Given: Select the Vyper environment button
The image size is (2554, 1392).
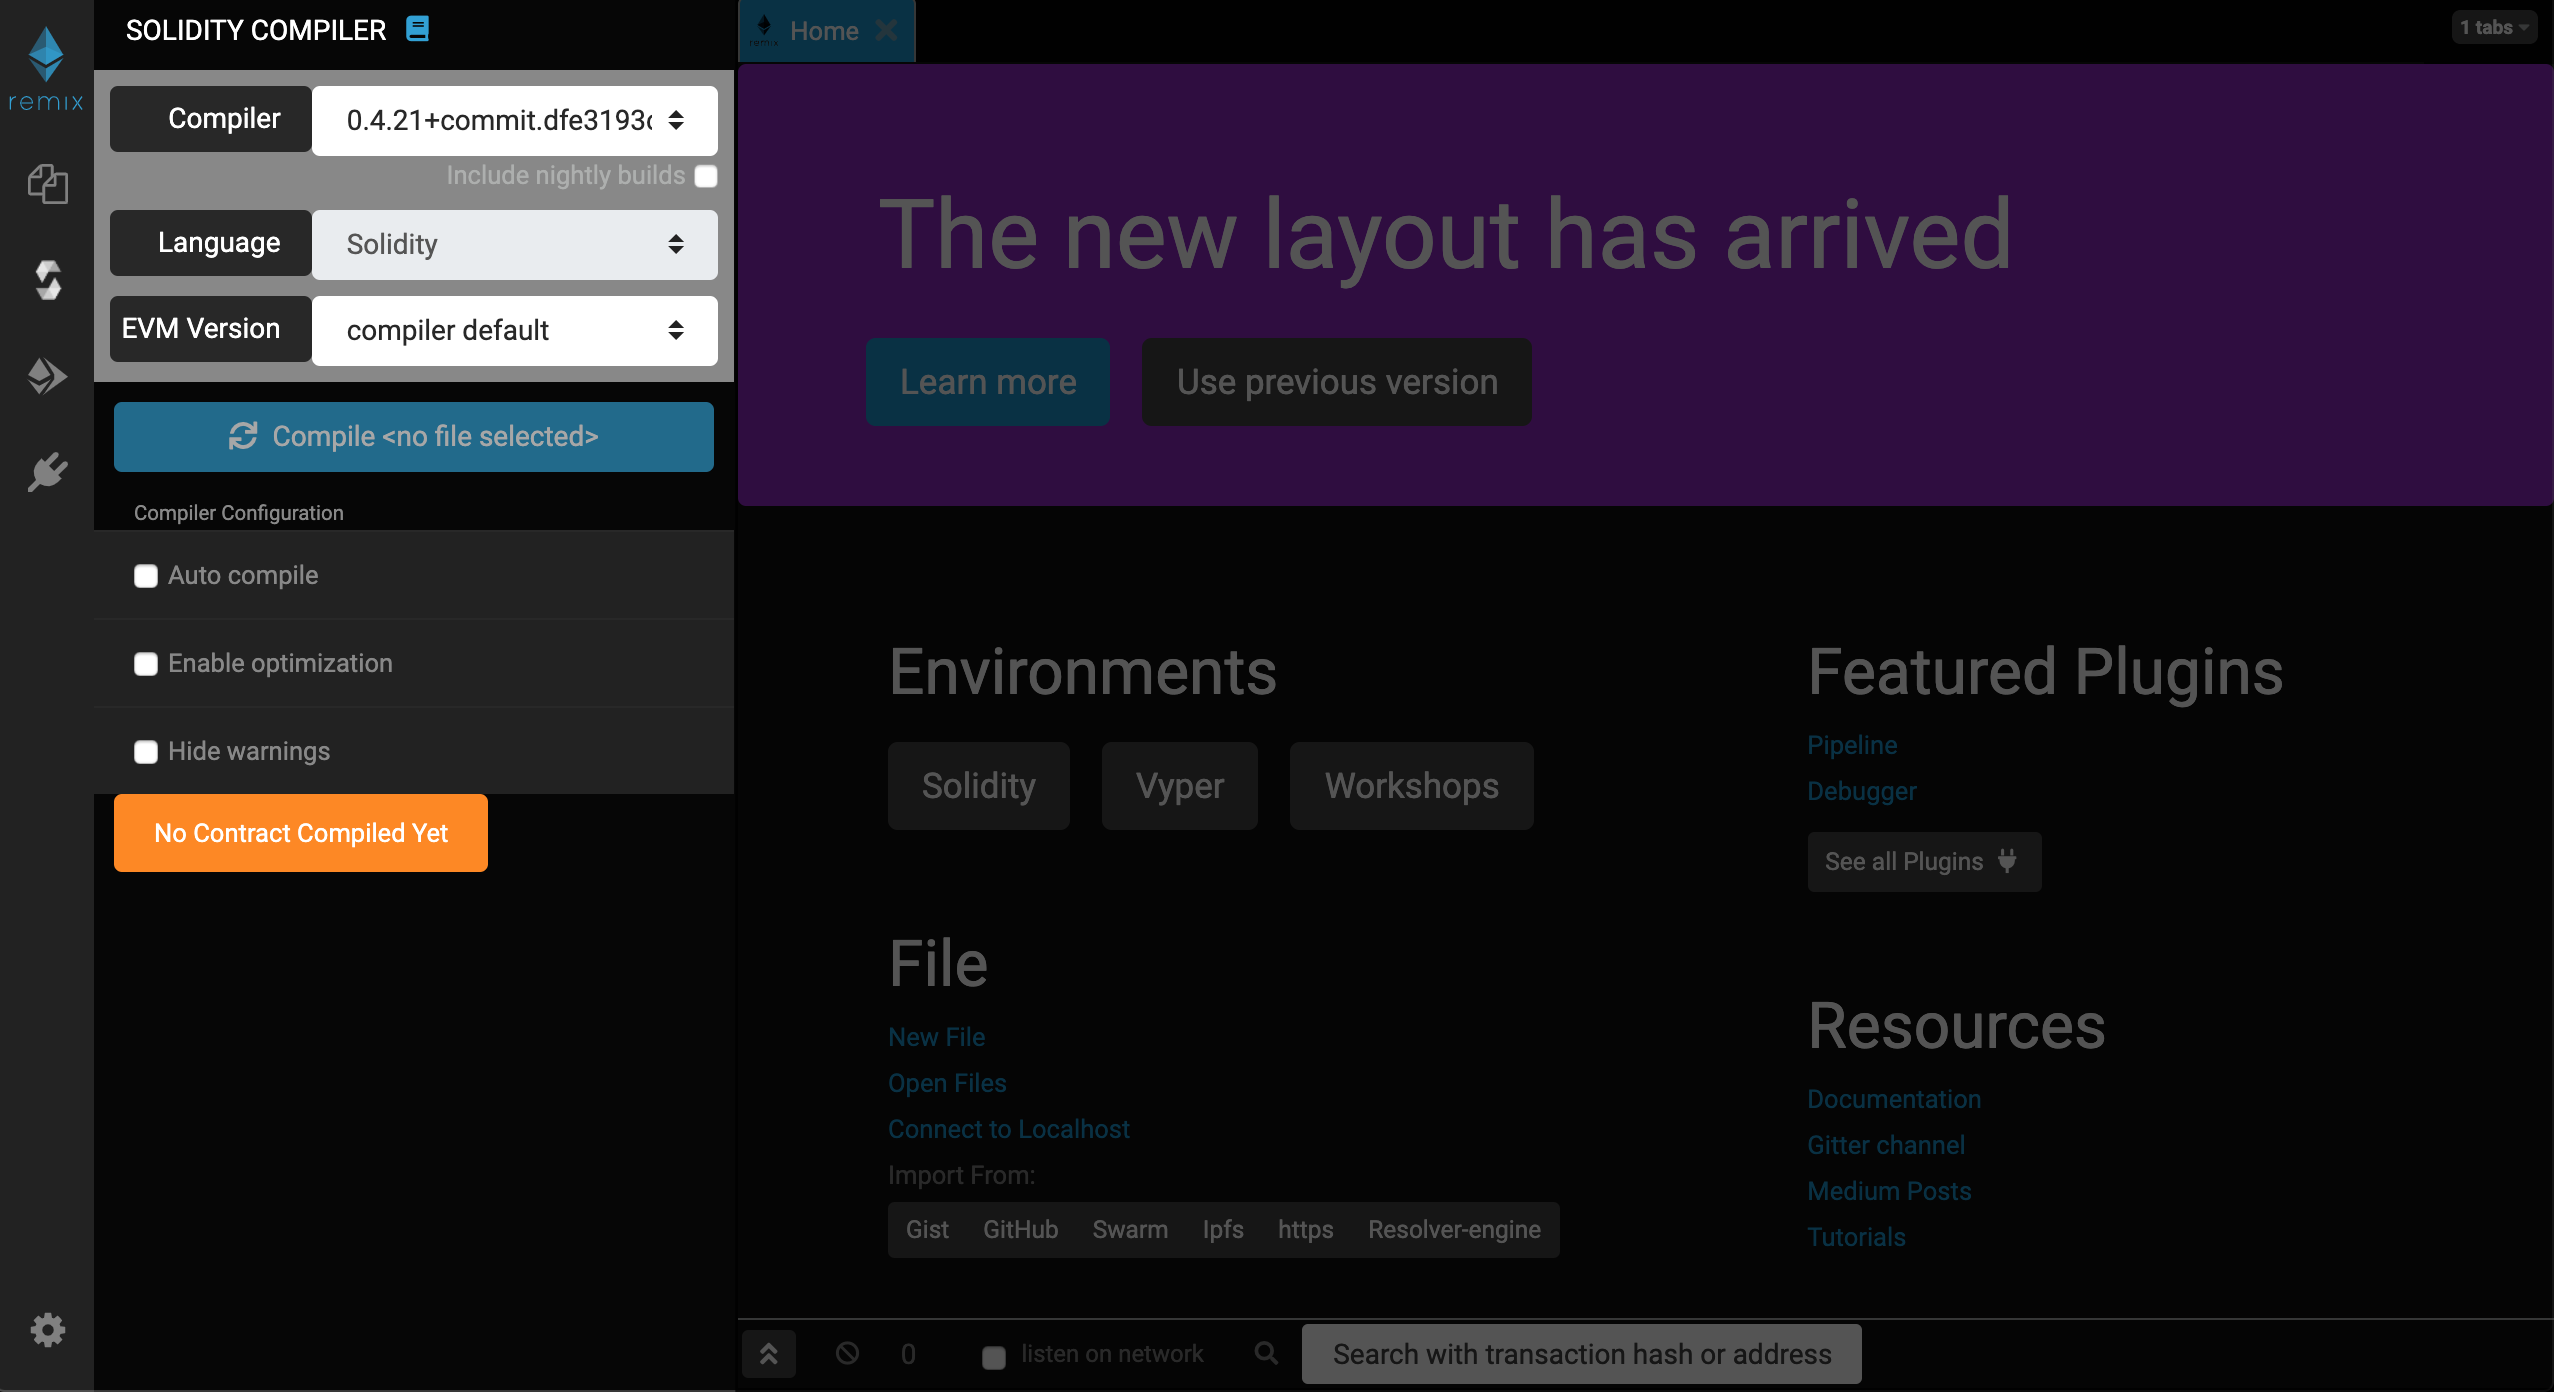Looking at the screenshot, I should click(1180, 786).
